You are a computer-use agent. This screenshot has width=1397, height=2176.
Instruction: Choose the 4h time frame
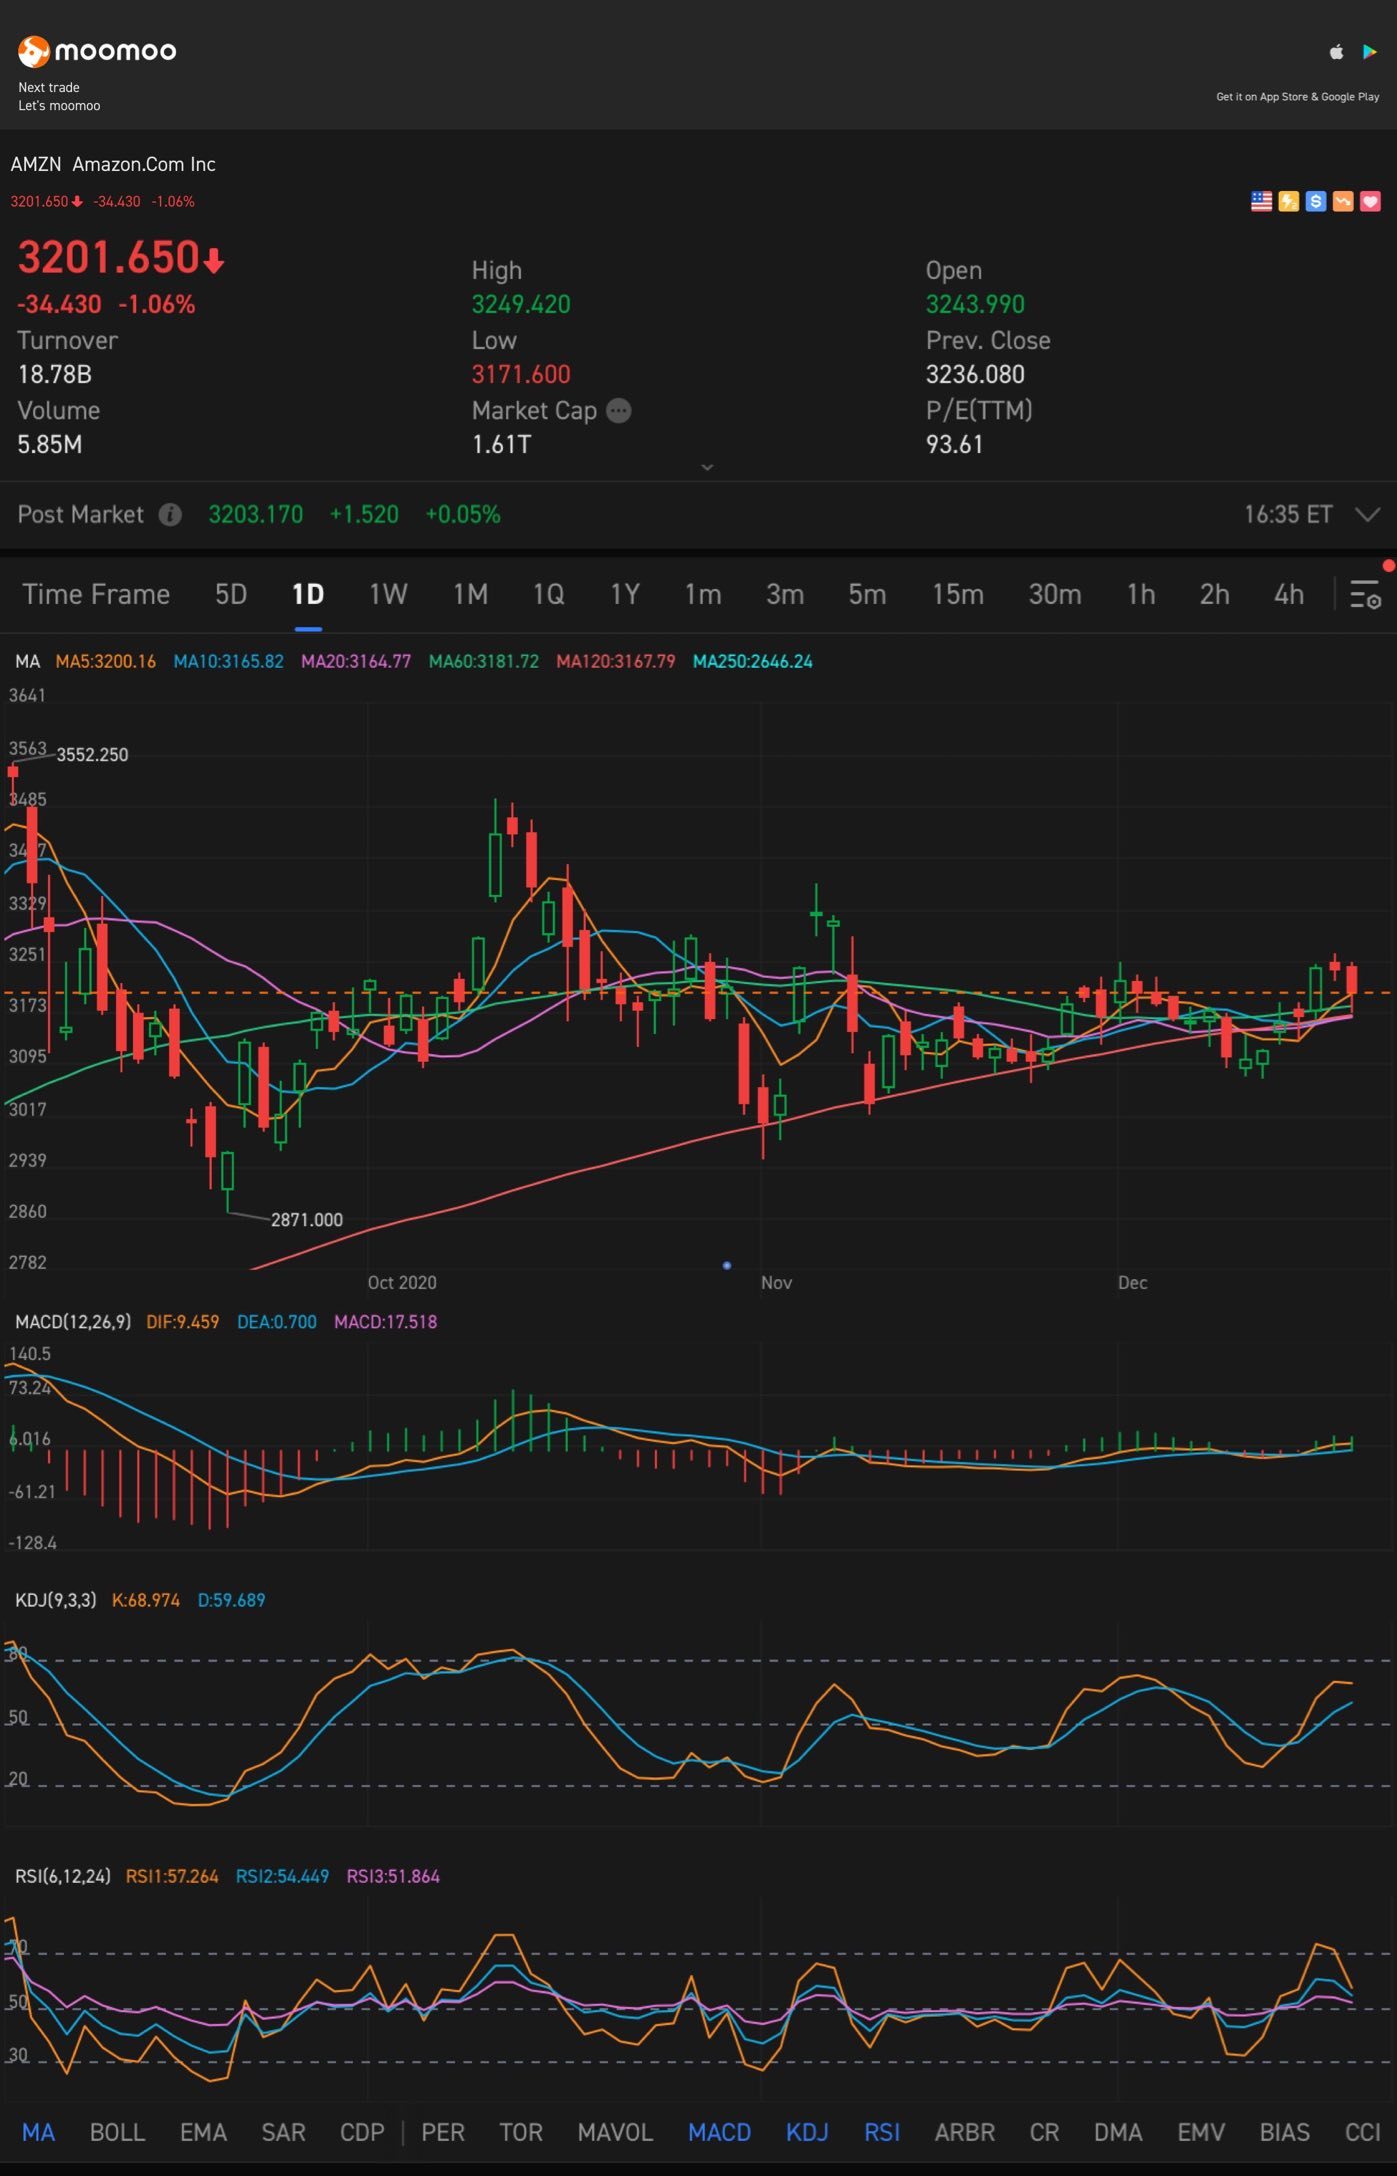[x=1289, y=595]
